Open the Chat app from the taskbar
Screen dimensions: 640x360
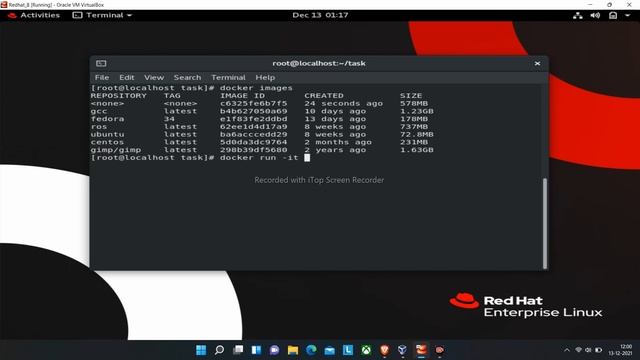pos(274,350)
